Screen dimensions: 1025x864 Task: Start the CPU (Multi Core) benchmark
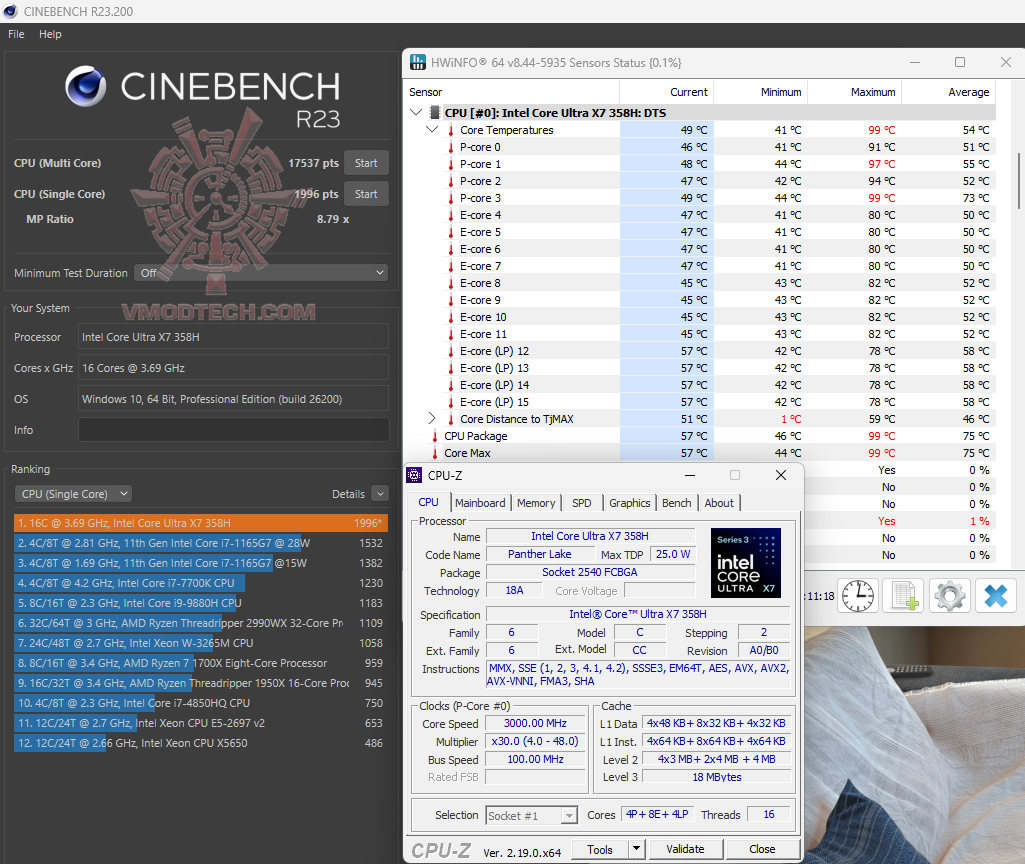(x=366, y=163)
